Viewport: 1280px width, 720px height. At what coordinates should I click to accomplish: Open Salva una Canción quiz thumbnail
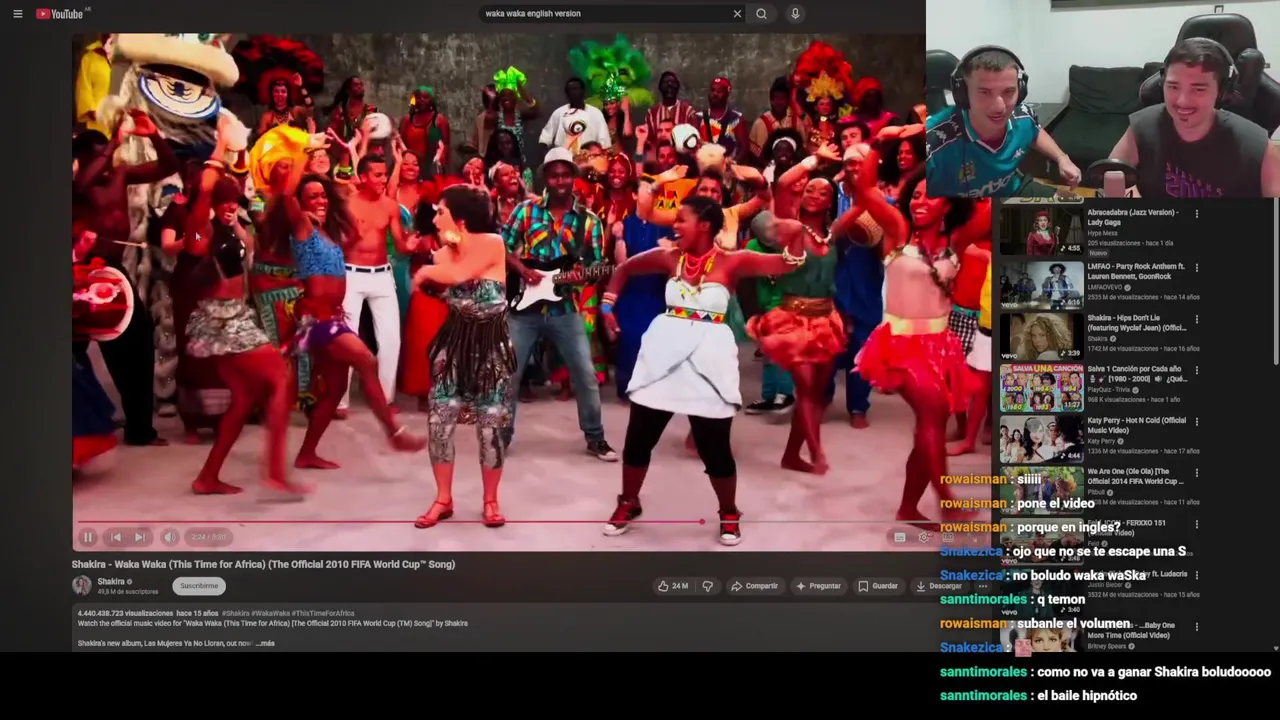1041,388
